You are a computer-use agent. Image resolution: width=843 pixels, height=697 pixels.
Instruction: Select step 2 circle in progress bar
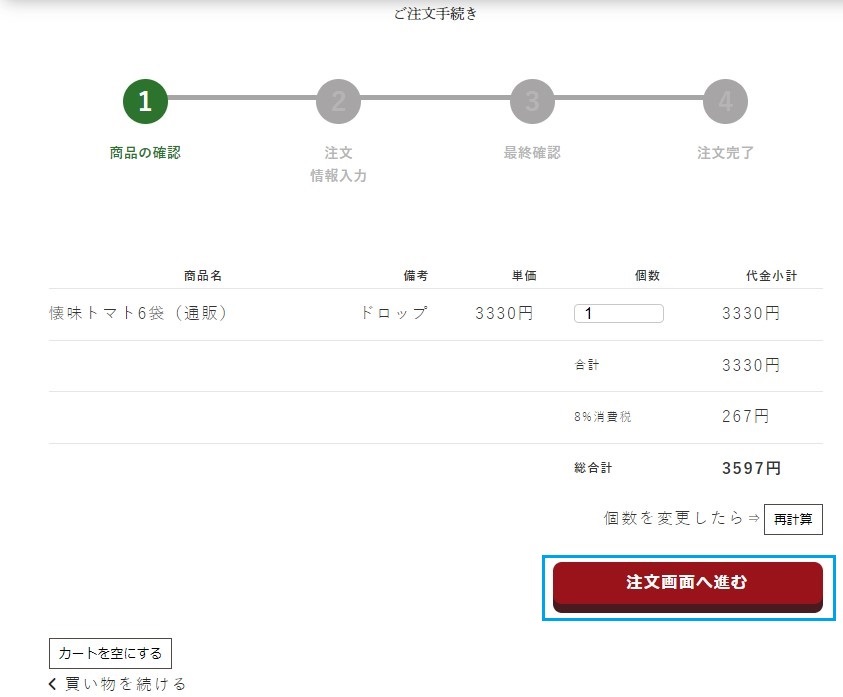pos(338,101)
